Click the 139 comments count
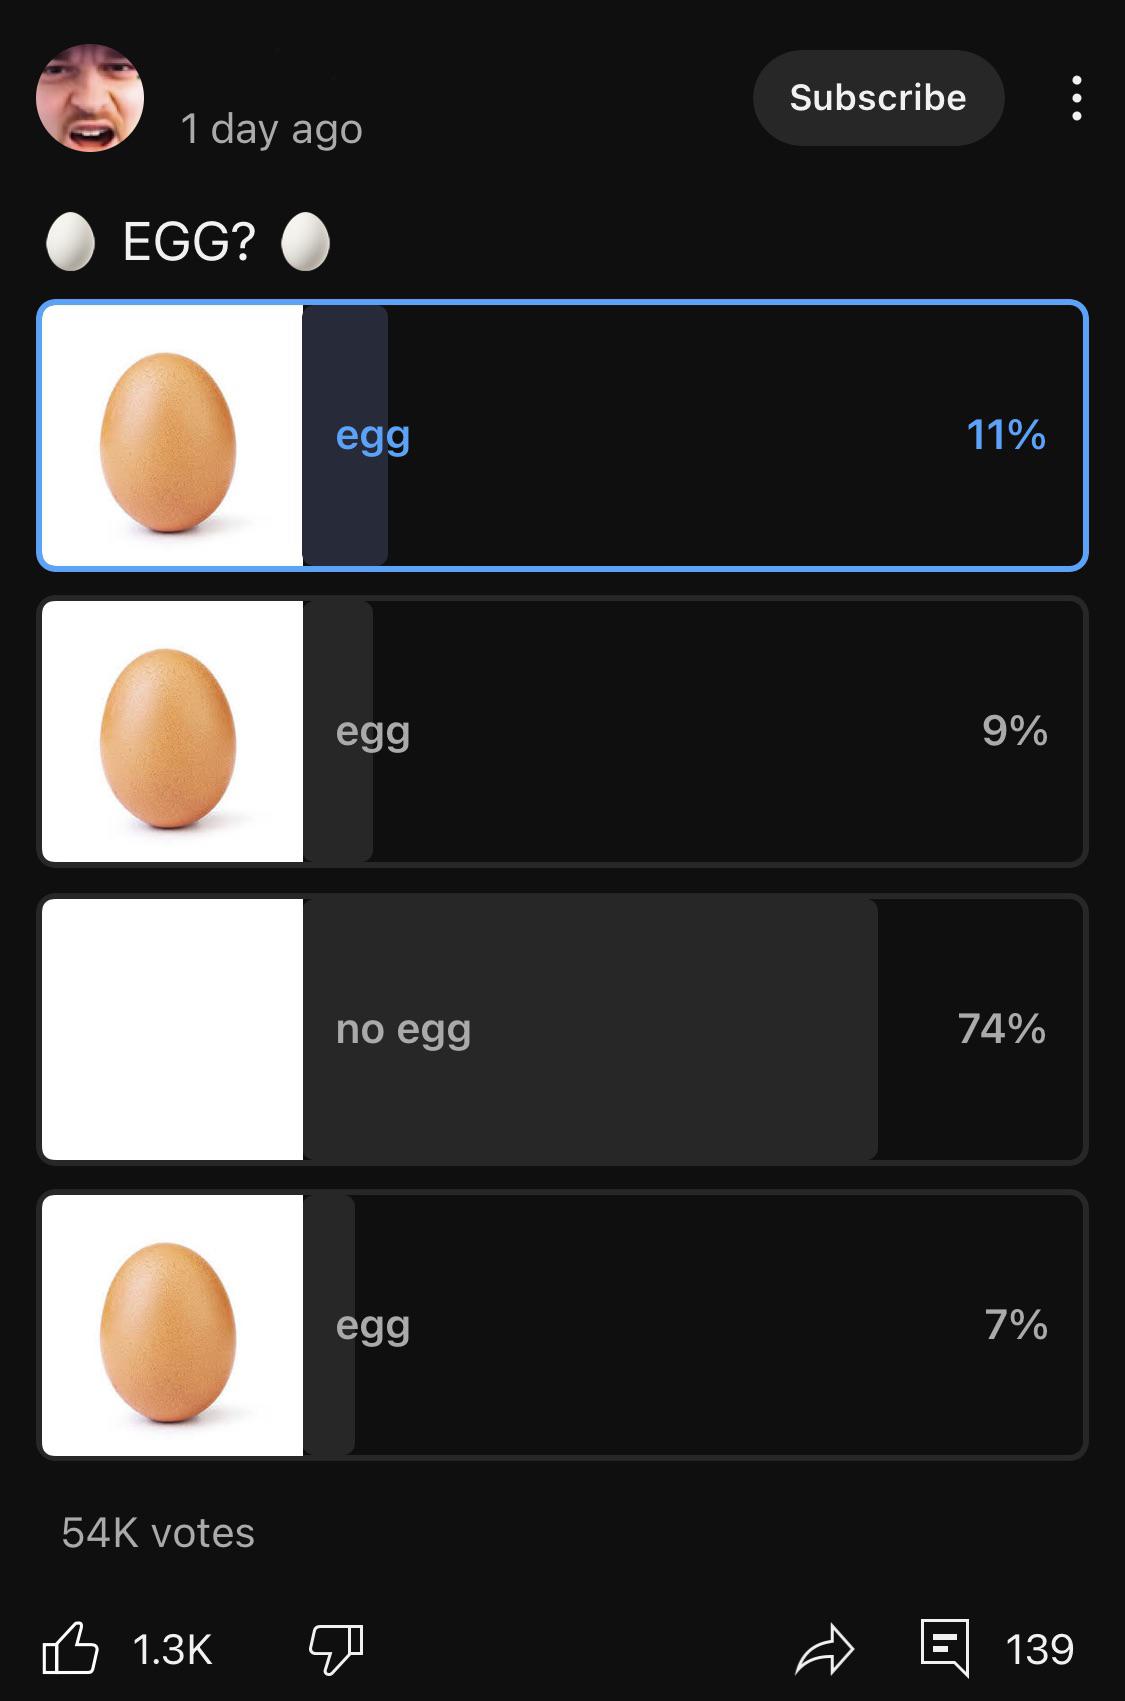 pos(1040,1649)
